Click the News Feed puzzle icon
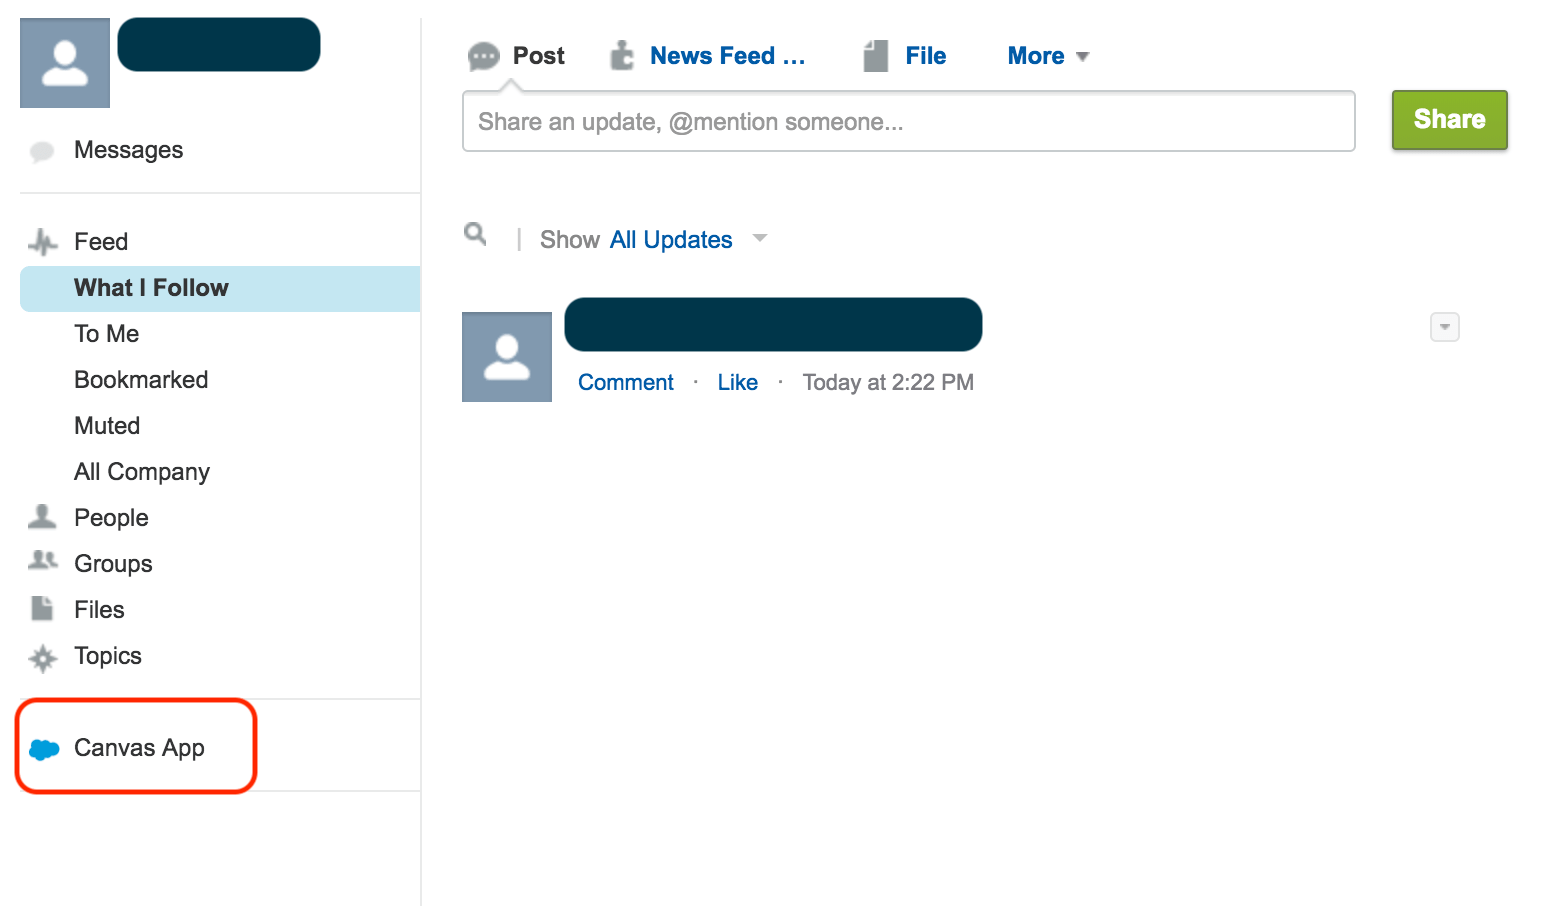Viewport: 1544px width, 906px height. 622,55
